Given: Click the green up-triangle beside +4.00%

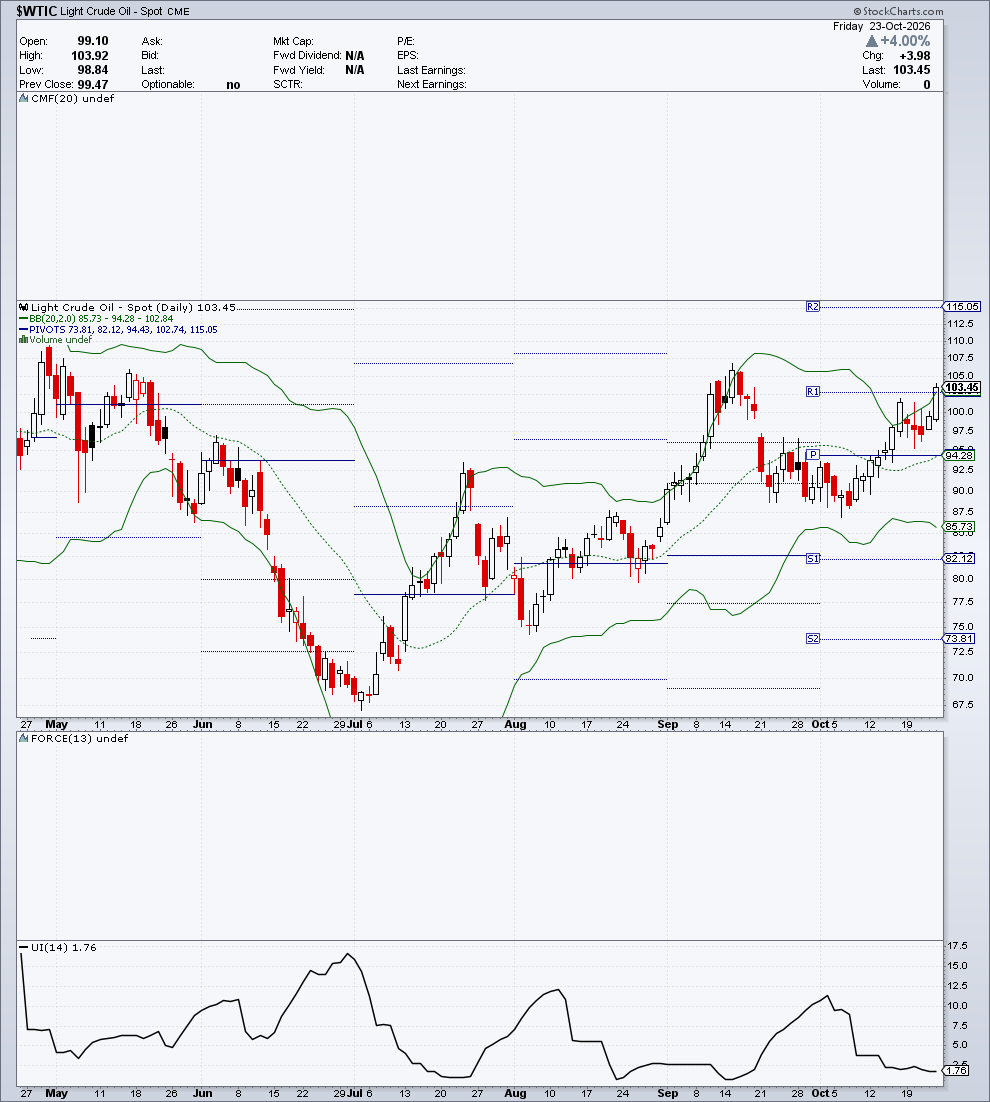Looking at the screenshot, I should point(872,41).
